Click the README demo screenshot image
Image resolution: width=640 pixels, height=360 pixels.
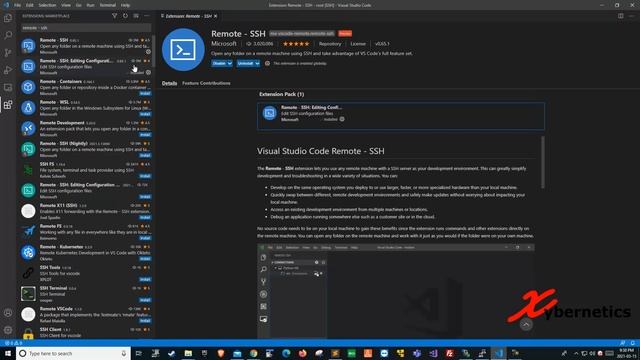[x=396, y=291]
